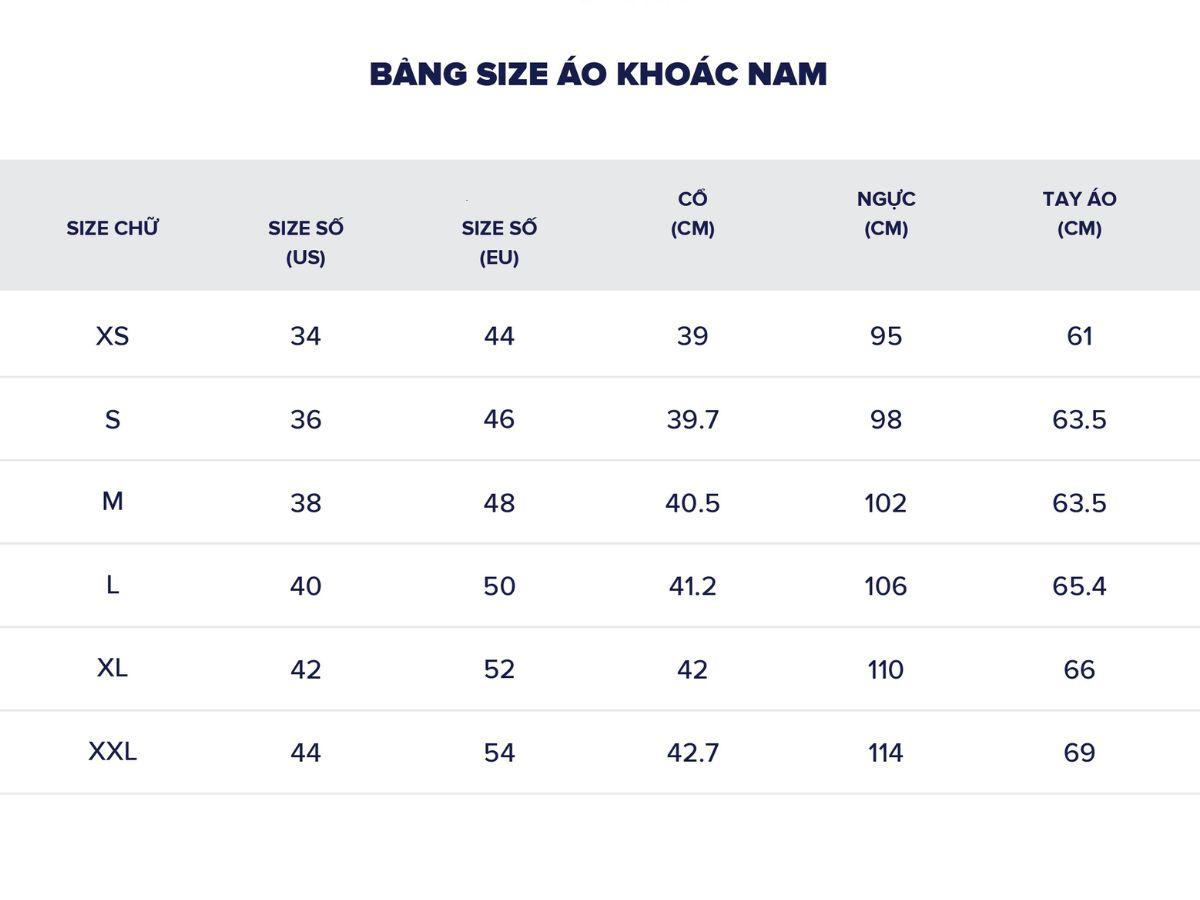The height and width of the screenshot is (900, 1200).
Task: Select the 102 chest measurement cell
Action: (886, 502)
